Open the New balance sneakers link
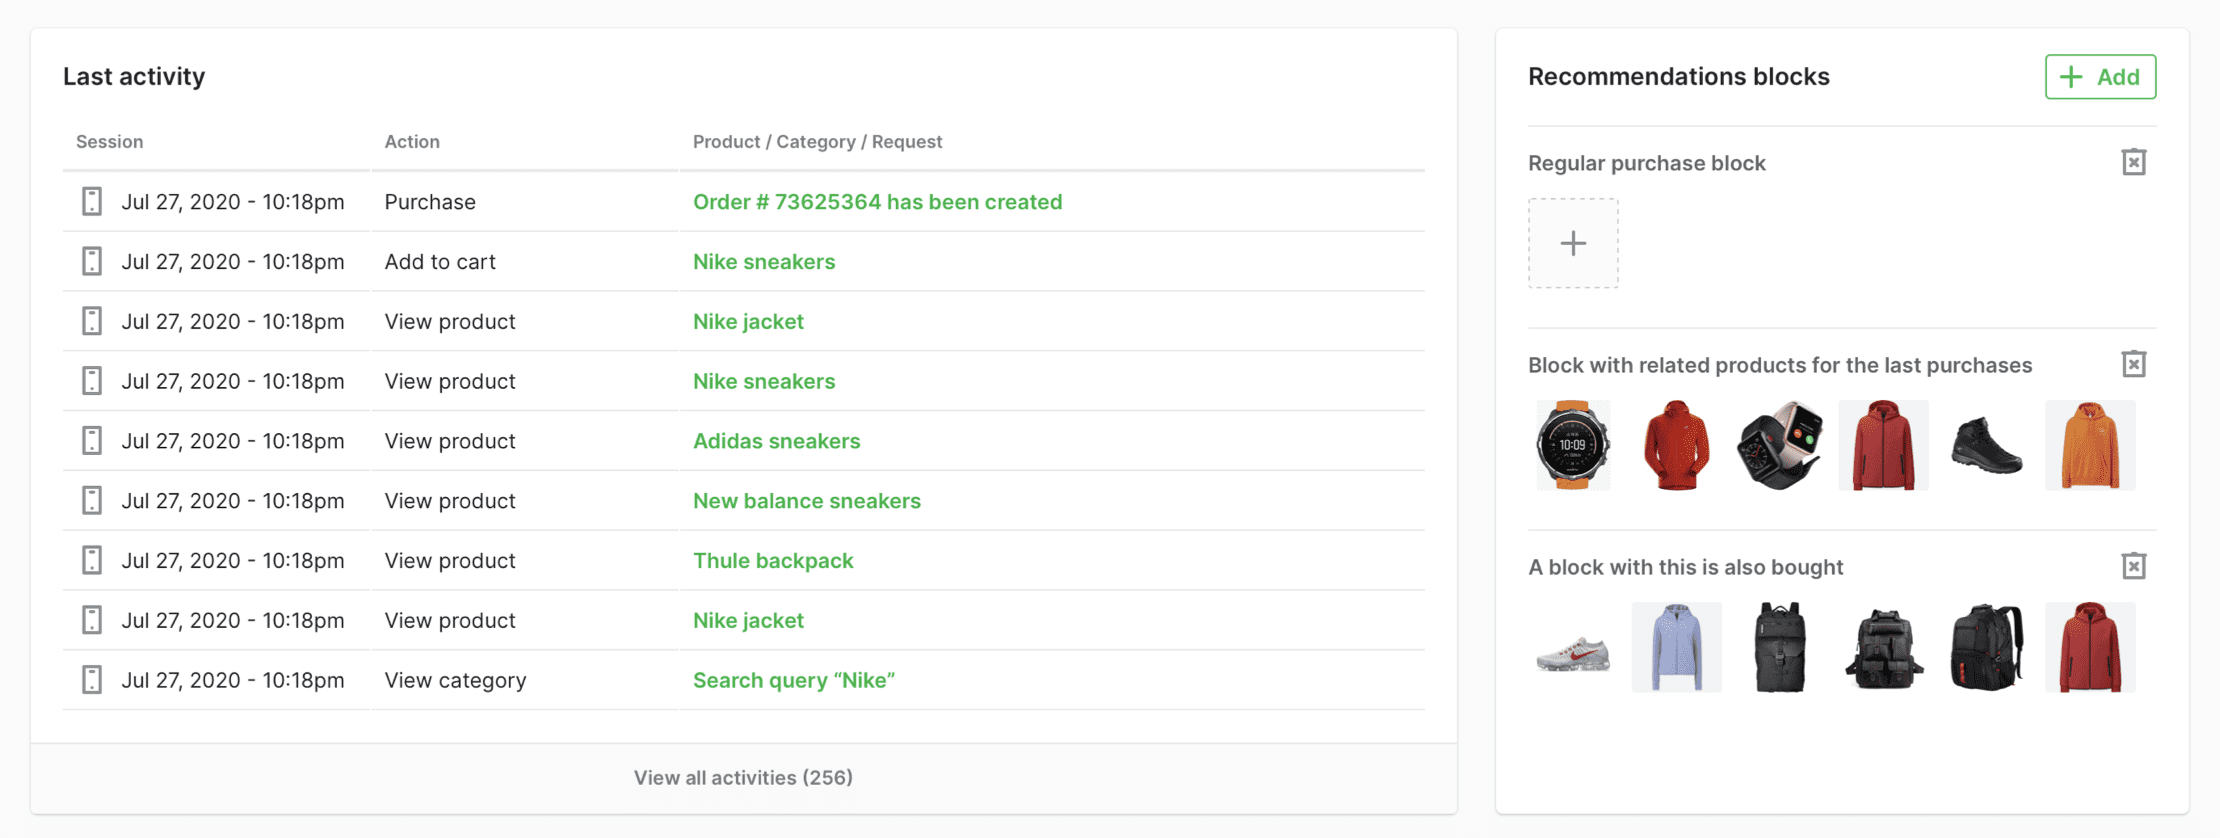2220x838 pixels. pos(806,501)
